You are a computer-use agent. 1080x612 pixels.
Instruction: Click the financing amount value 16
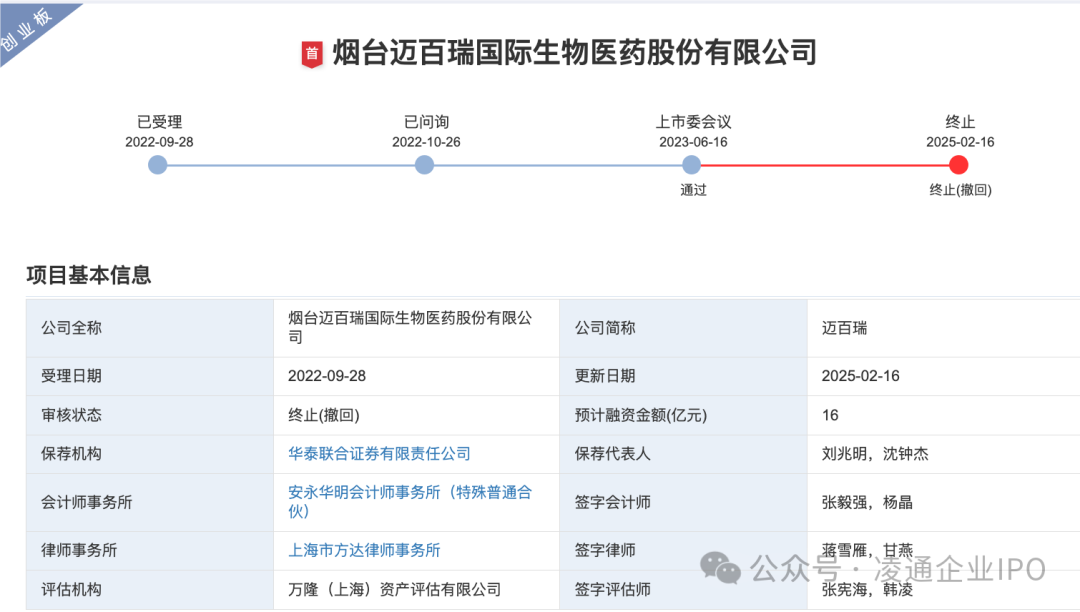(830, 415)
